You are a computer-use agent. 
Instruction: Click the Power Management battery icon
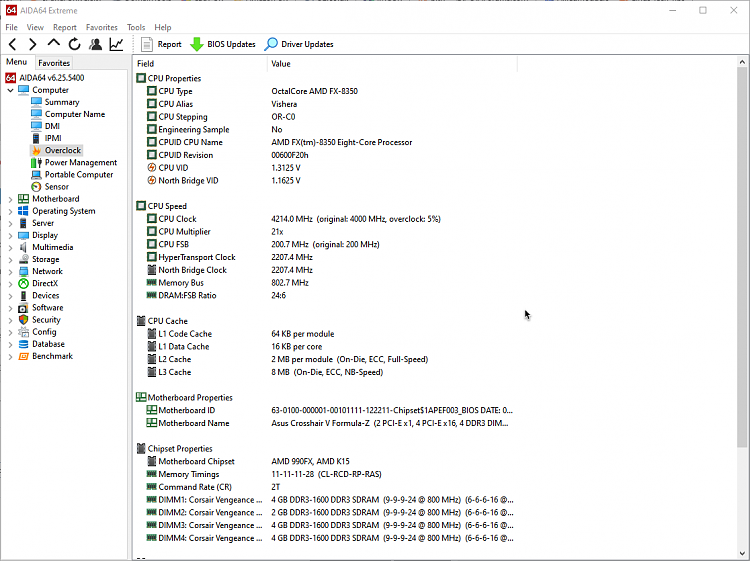(x=36, y=163)
